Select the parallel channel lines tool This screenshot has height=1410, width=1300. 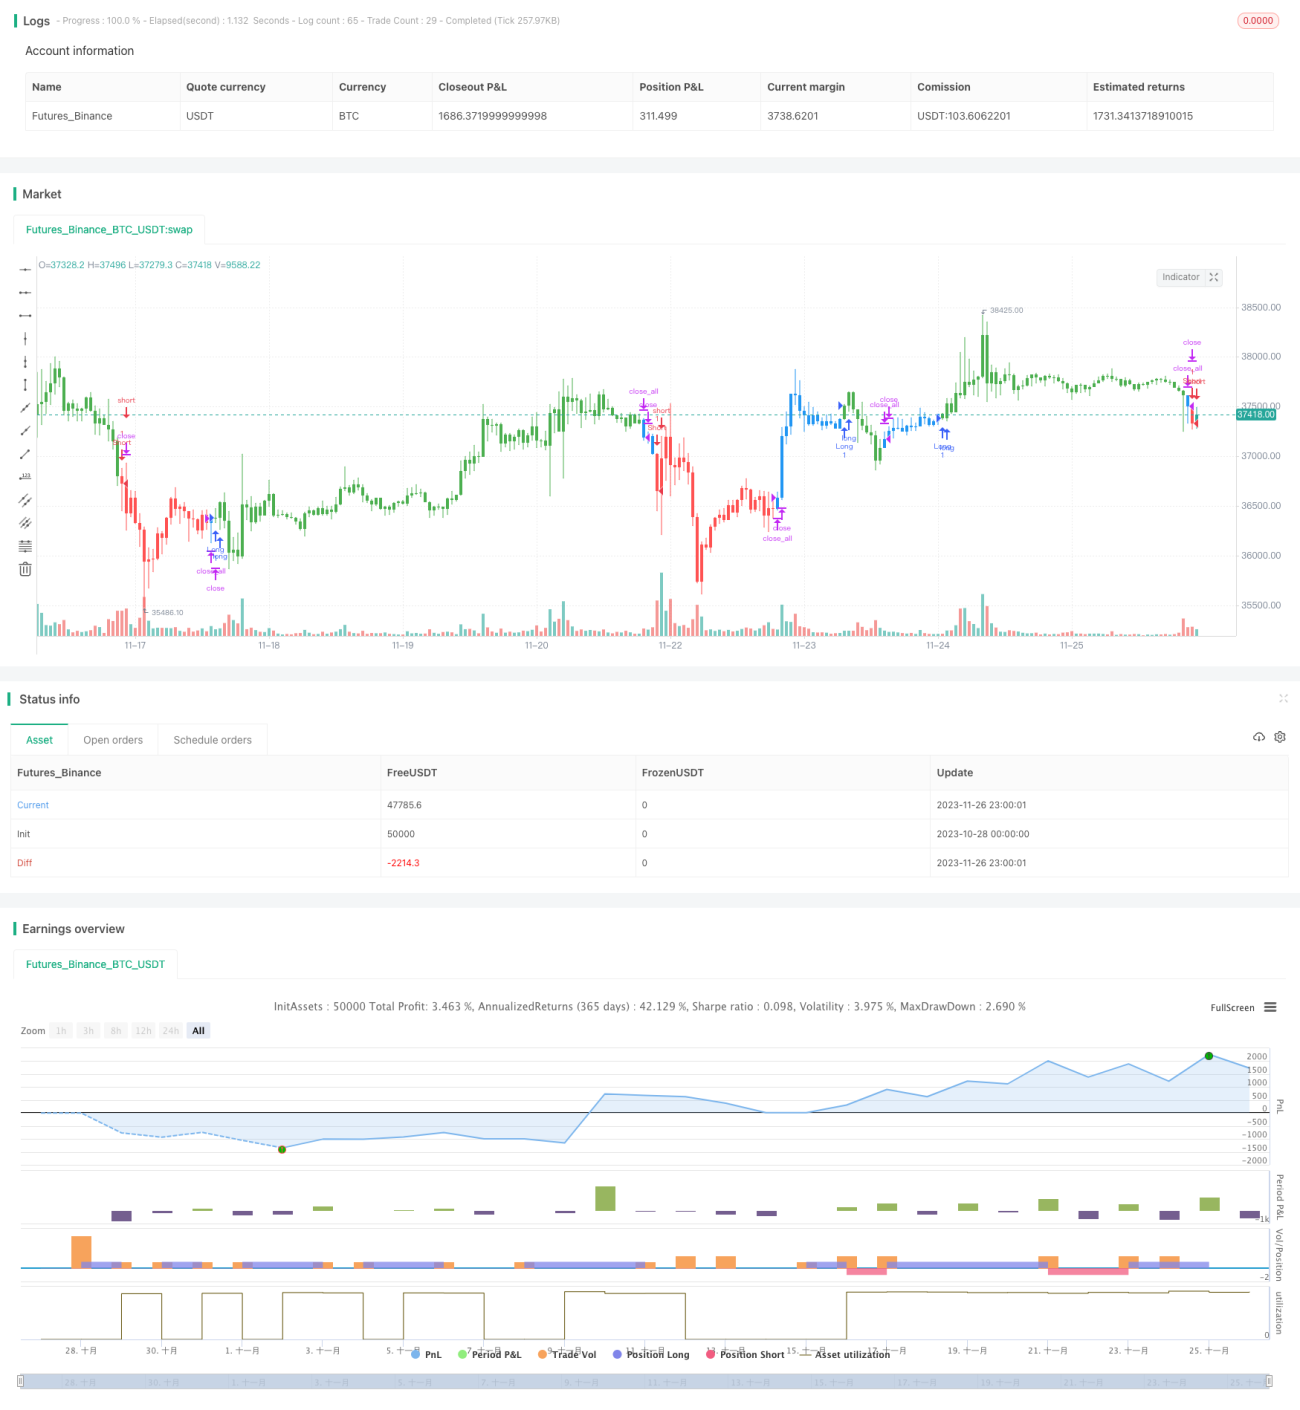click(25, 500)
